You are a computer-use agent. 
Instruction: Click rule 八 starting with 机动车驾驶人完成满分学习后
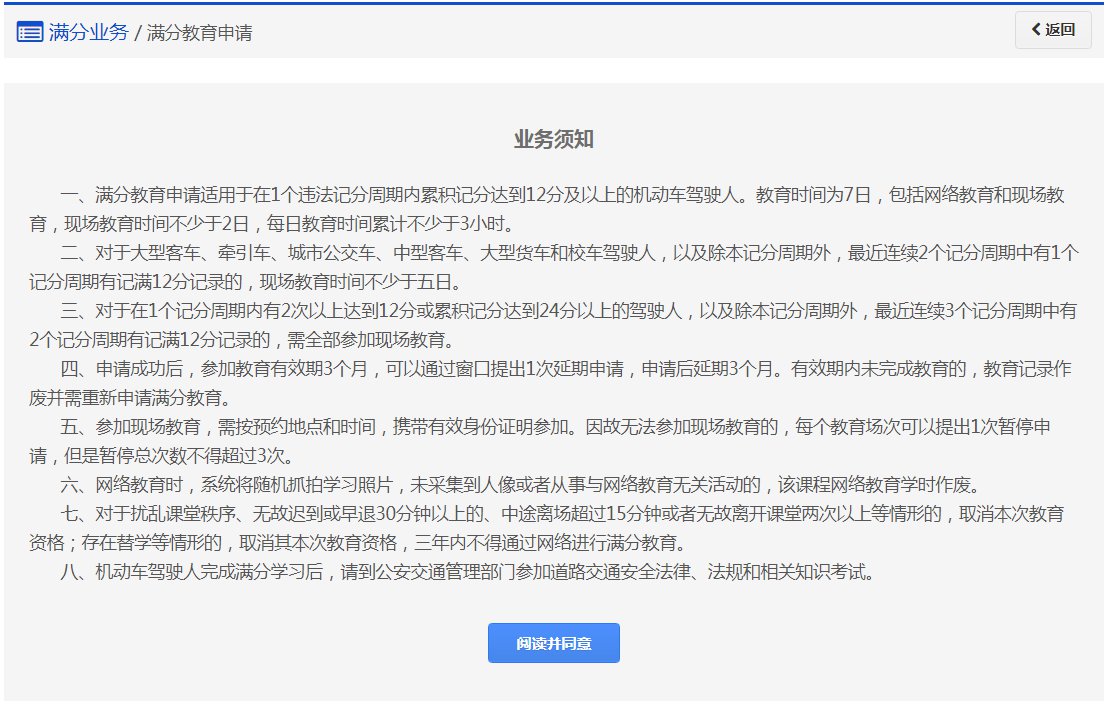470,575
